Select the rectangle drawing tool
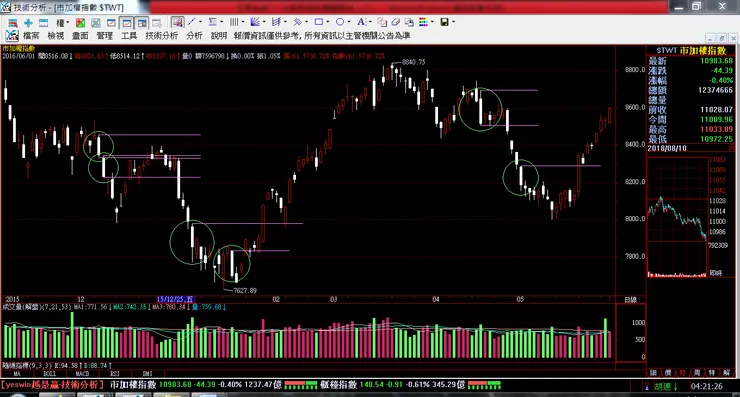Screen dimensions: 740x397 tap(319, 22)
